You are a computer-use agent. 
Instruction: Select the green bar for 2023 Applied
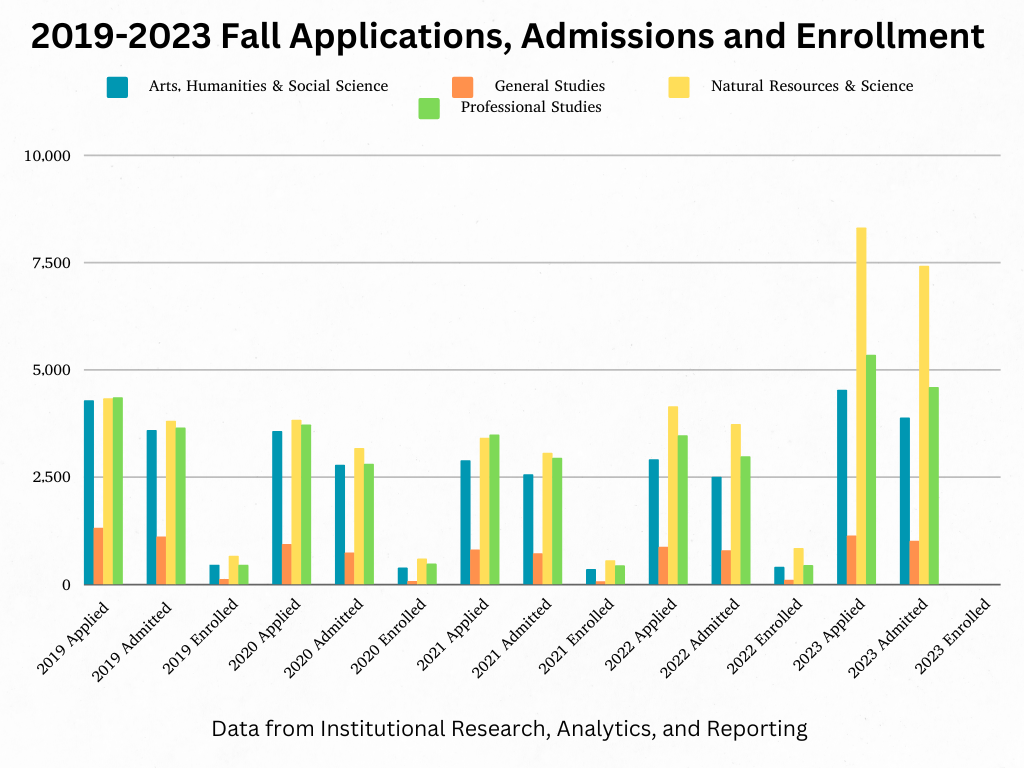click(x=871, y=469)
